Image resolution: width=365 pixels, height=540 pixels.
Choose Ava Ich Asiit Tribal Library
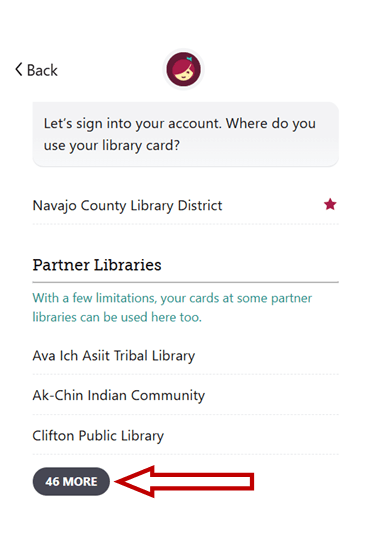[186, 356]
